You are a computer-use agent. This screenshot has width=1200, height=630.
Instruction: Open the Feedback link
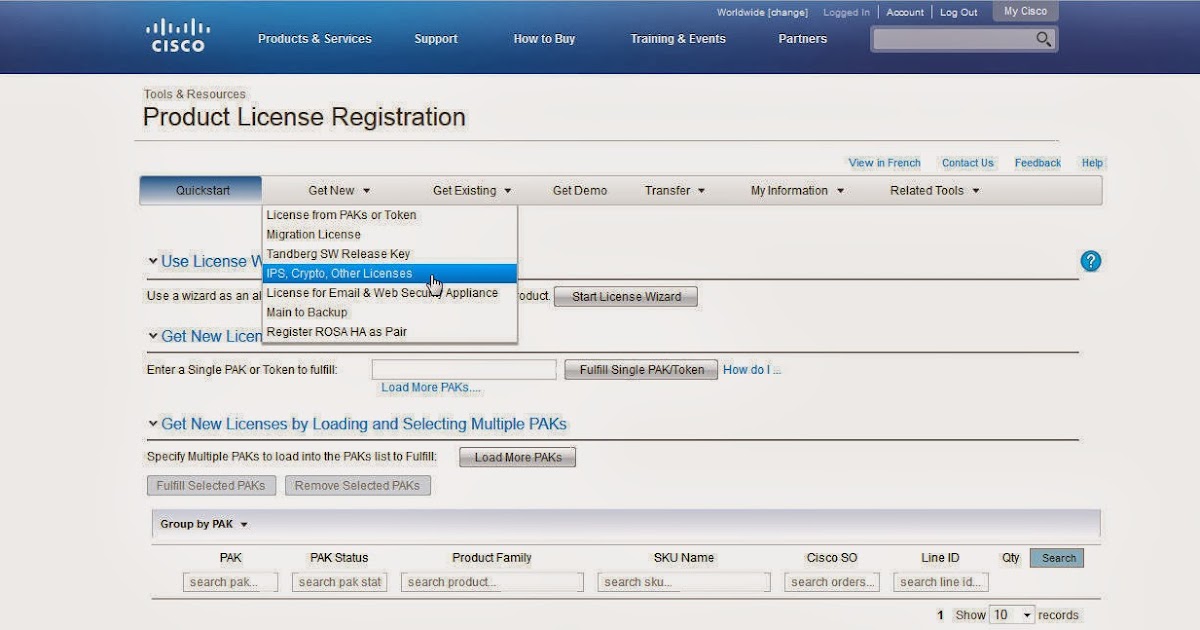[x=1037, y=163]
